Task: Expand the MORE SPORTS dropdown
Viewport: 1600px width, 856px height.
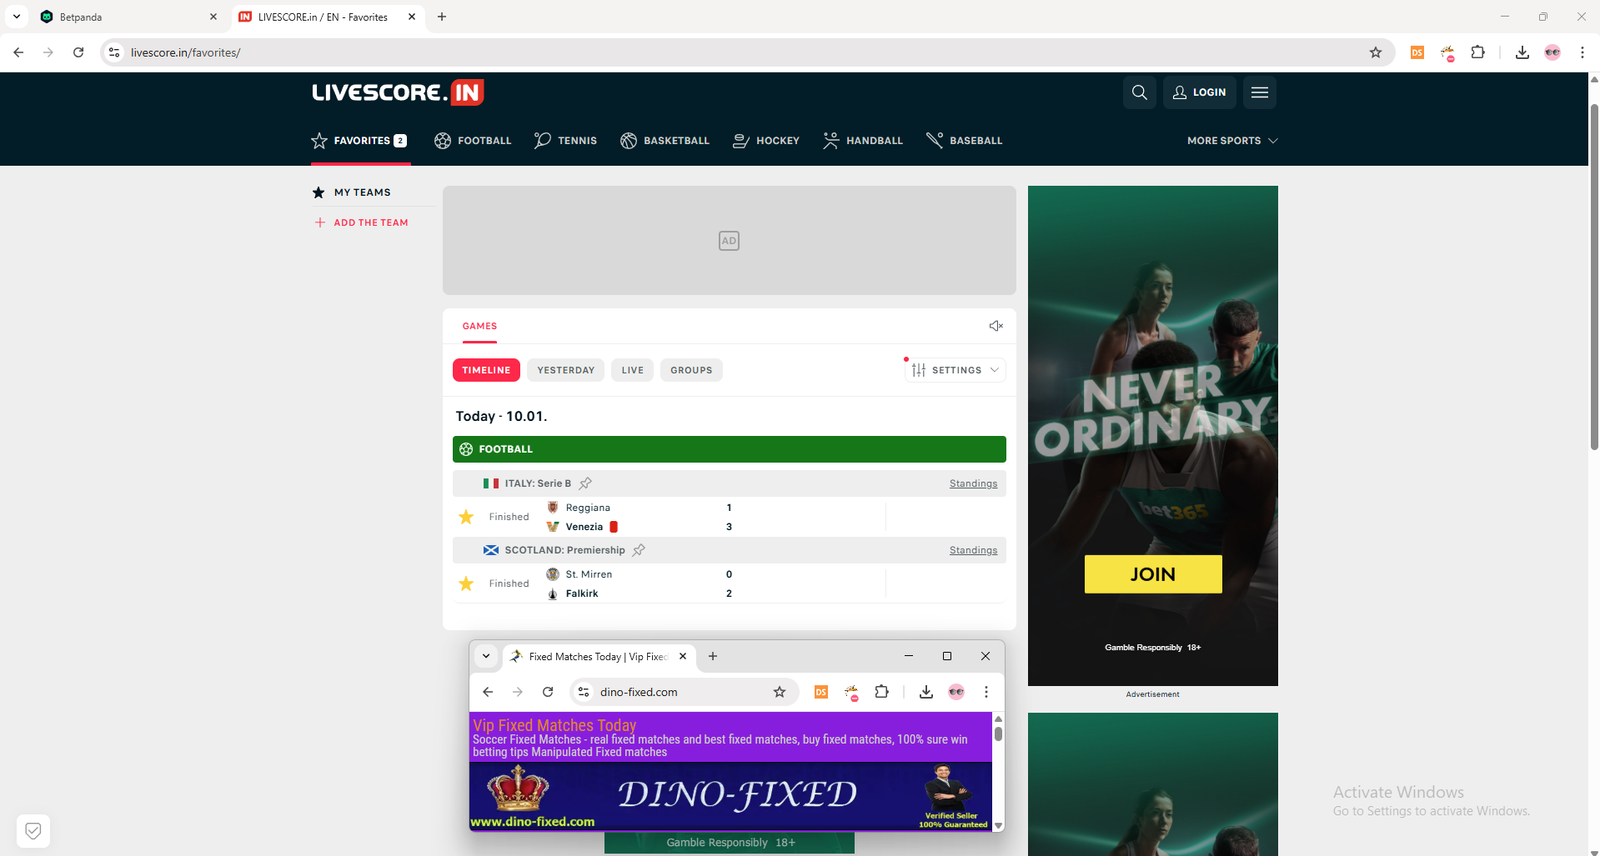Action: (x=1231, y=141)
